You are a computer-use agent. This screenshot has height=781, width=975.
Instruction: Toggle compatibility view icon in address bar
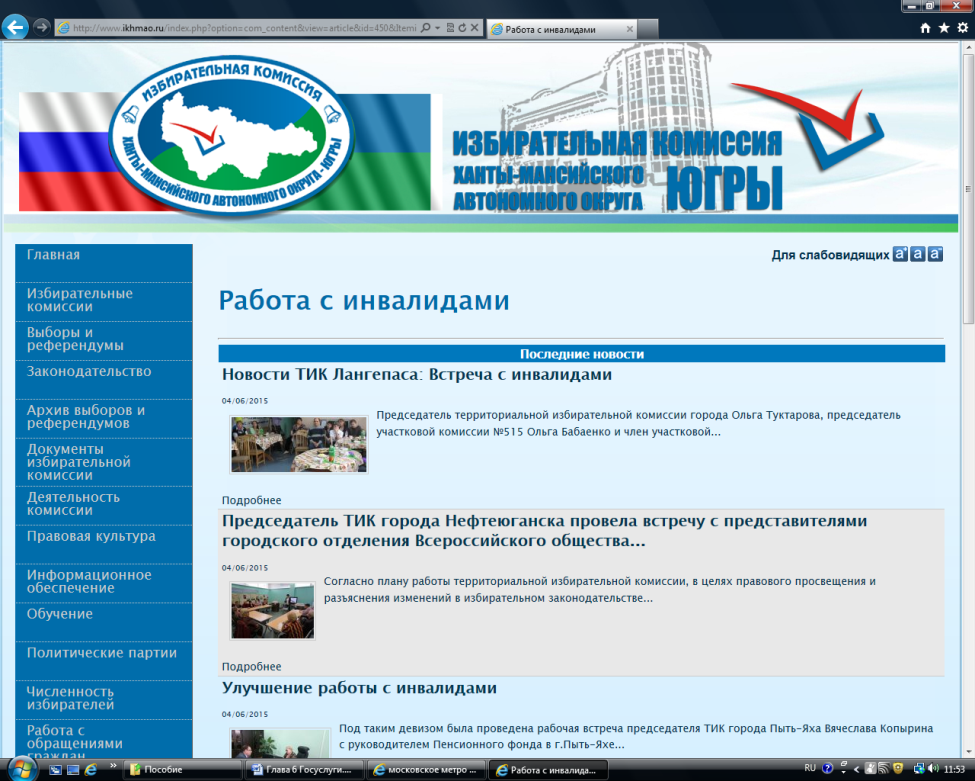tap(450, 28)
